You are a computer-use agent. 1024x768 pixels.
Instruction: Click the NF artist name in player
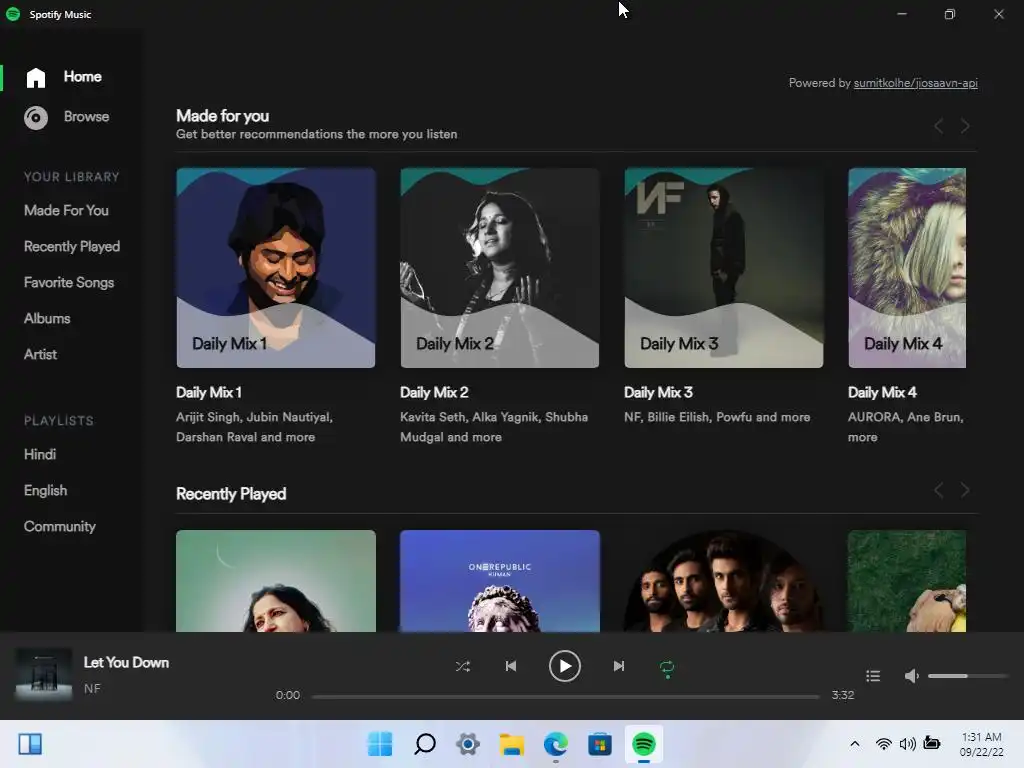point(92,688)
